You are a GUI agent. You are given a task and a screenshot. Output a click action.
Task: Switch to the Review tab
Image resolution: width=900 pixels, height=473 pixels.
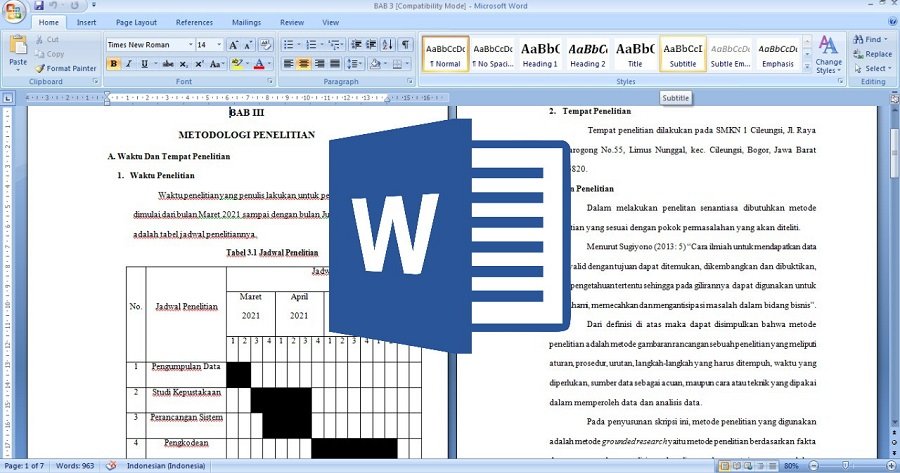[x=292, y=22]
